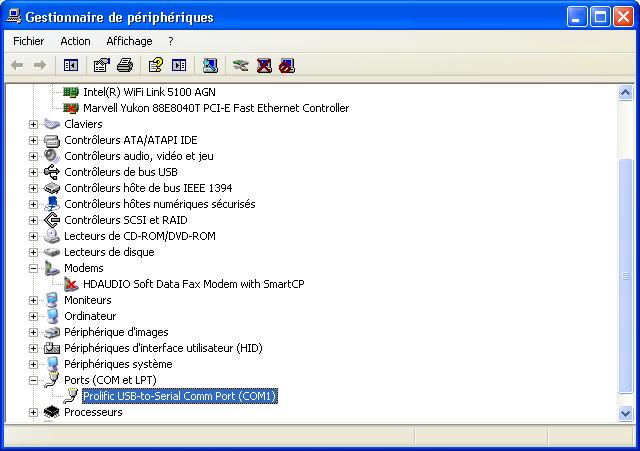
Task: Click the Forward arrow toolbar button
Action: tap(40, 65)
